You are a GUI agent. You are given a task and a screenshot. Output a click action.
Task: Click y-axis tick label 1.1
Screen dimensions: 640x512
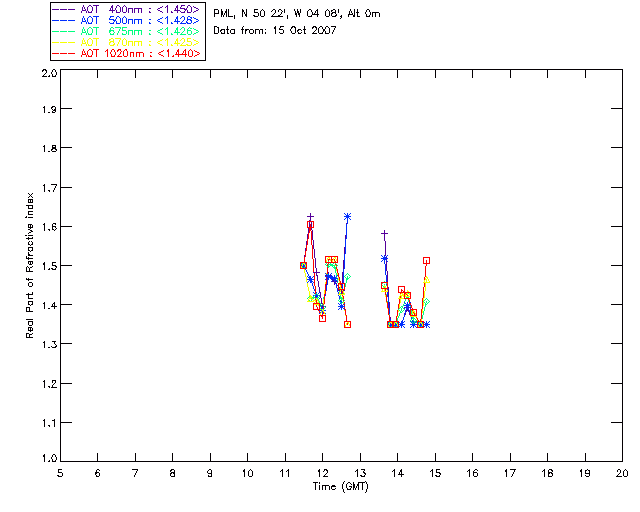pyautogui.click(x=49, y=423)
